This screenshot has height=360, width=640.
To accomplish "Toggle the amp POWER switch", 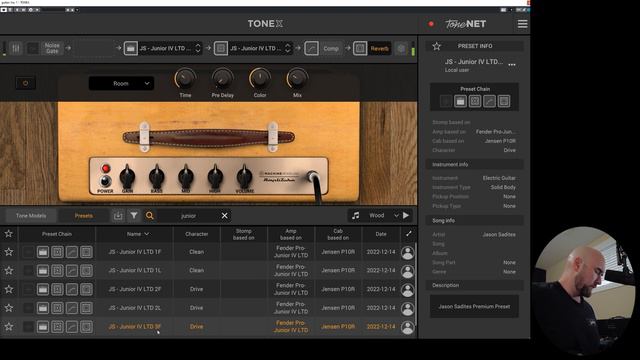I will click(x=105, y=180).
